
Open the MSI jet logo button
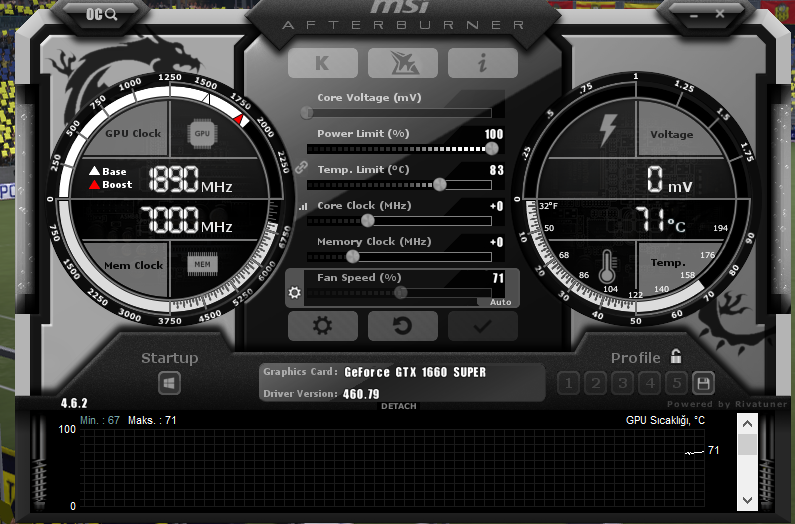click(403, 63)
